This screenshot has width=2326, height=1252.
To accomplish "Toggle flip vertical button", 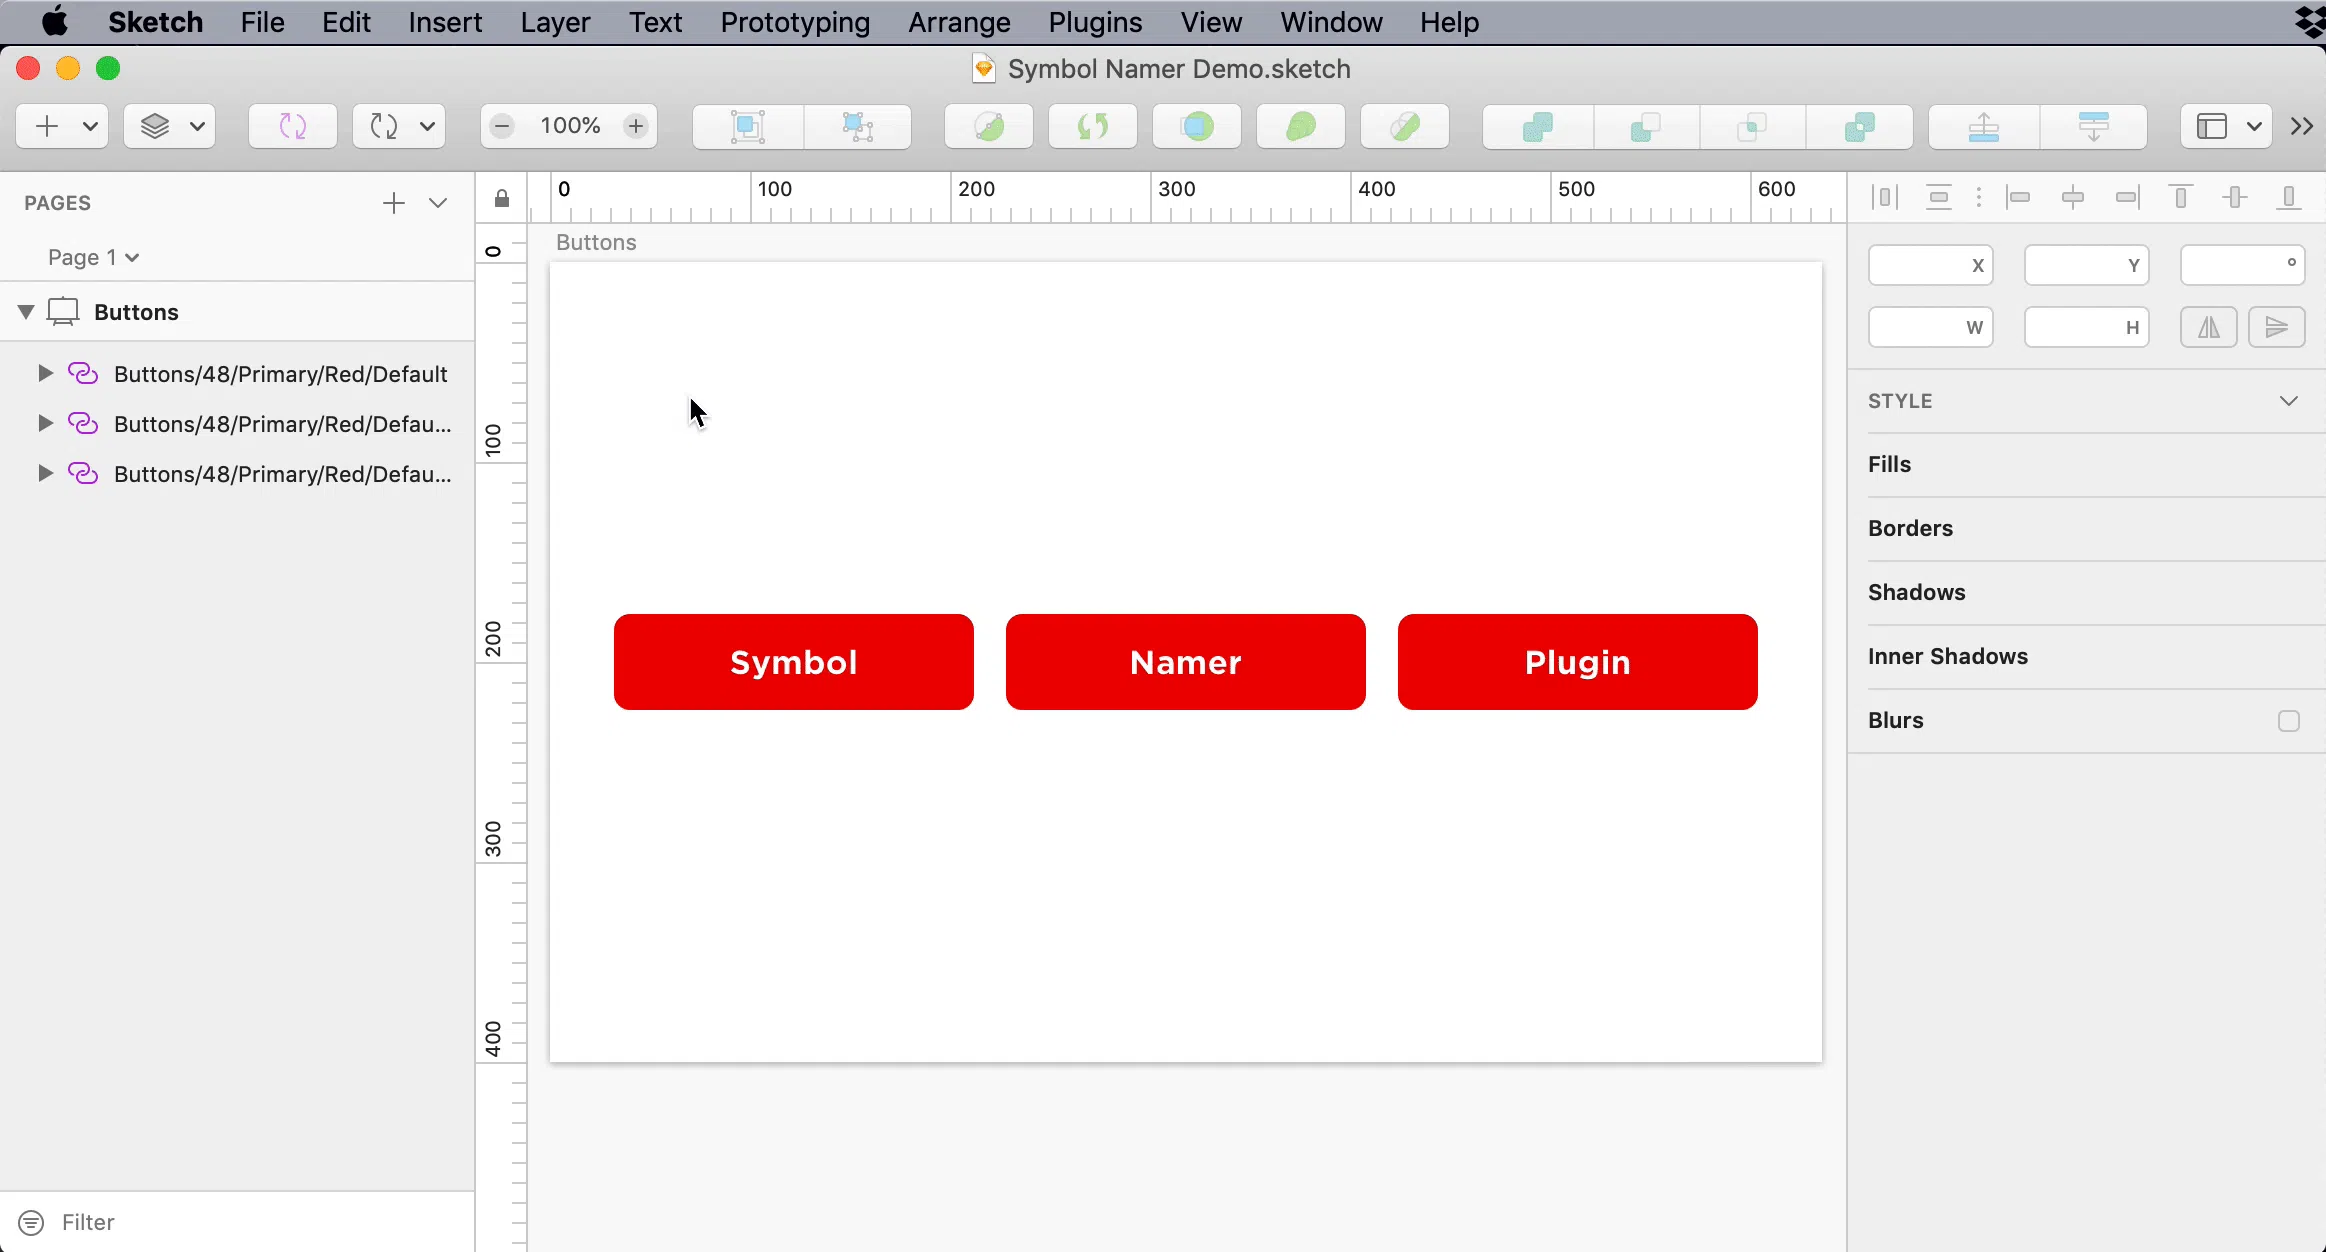I will 2277,327.
